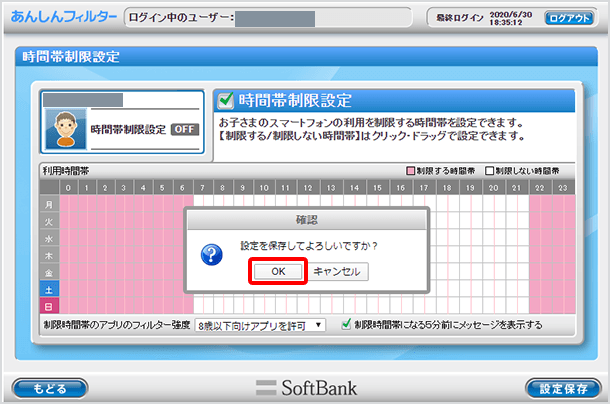Click the 設定保存 button

(562, 387)
